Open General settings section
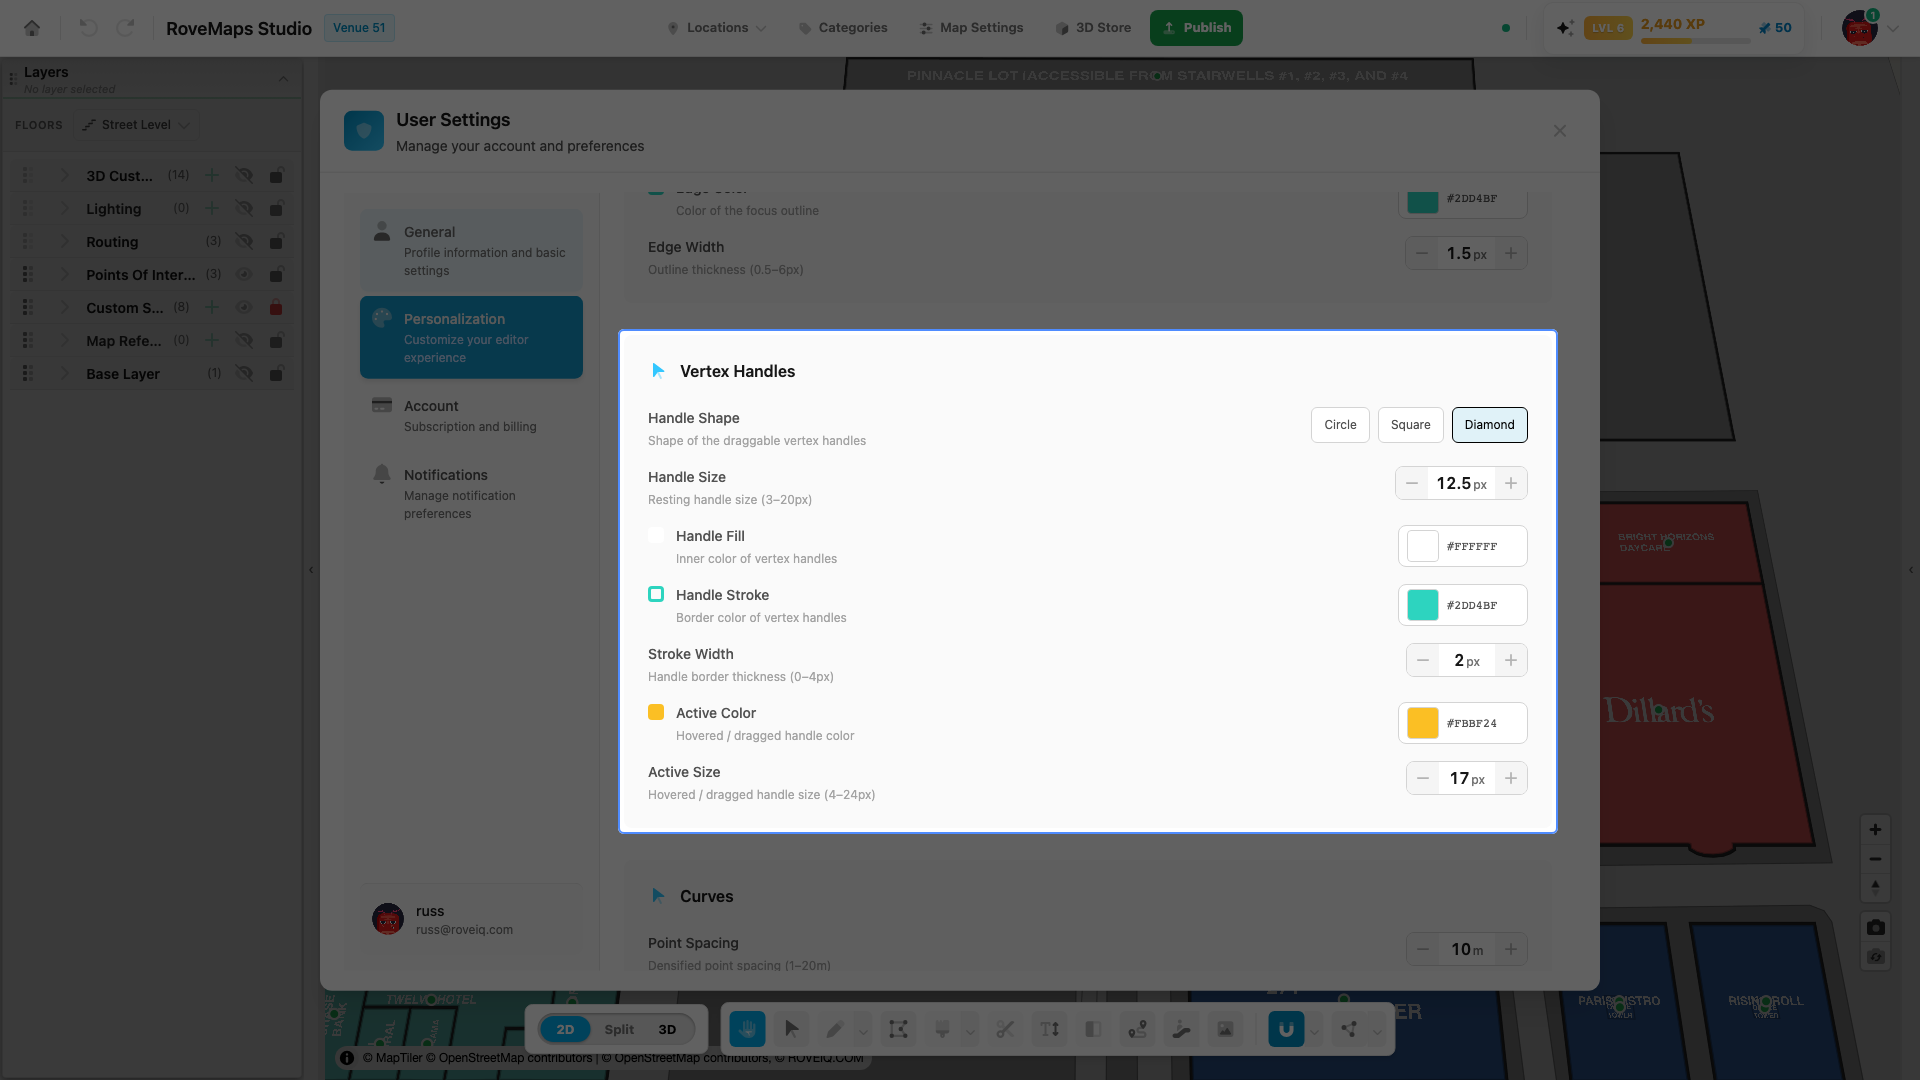This screenshot has height=1080, width=1920. [471, 250]
